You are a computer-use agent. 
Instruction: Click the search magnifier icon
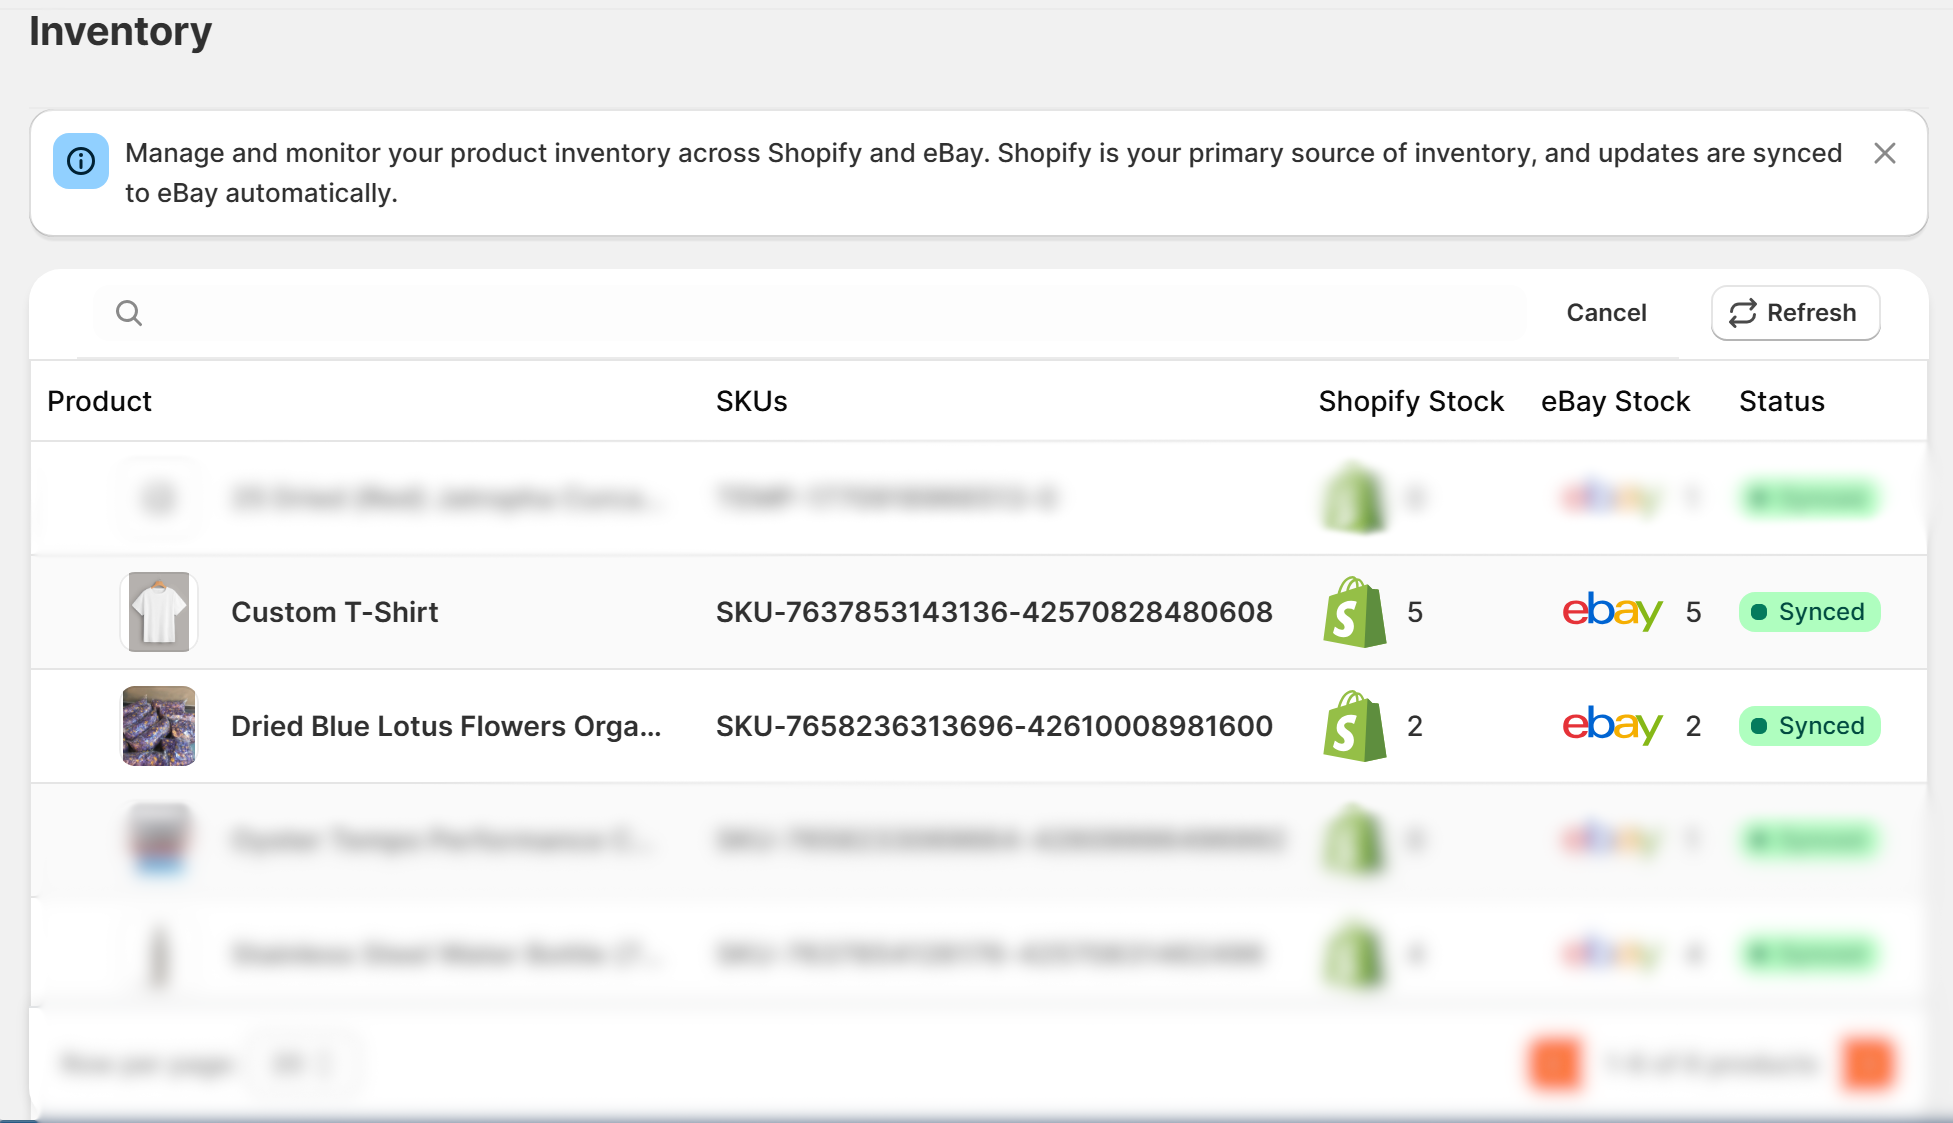(x=129, y=313)
